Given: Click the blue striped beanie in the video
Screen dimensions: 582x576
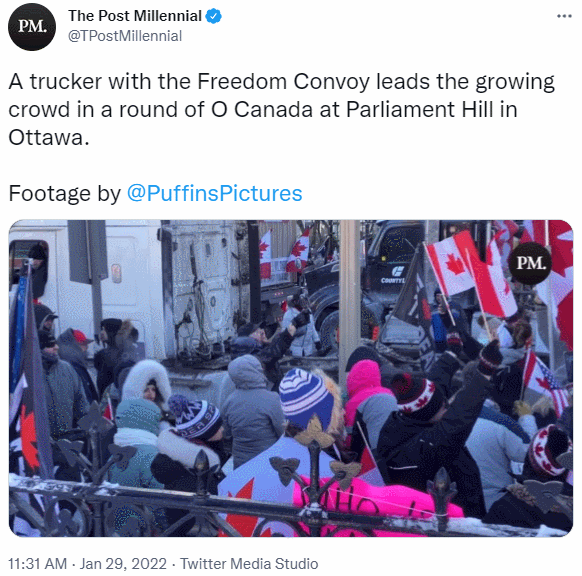Looking at the screenshot, I should pyautogui.click(x=305, y=397).
